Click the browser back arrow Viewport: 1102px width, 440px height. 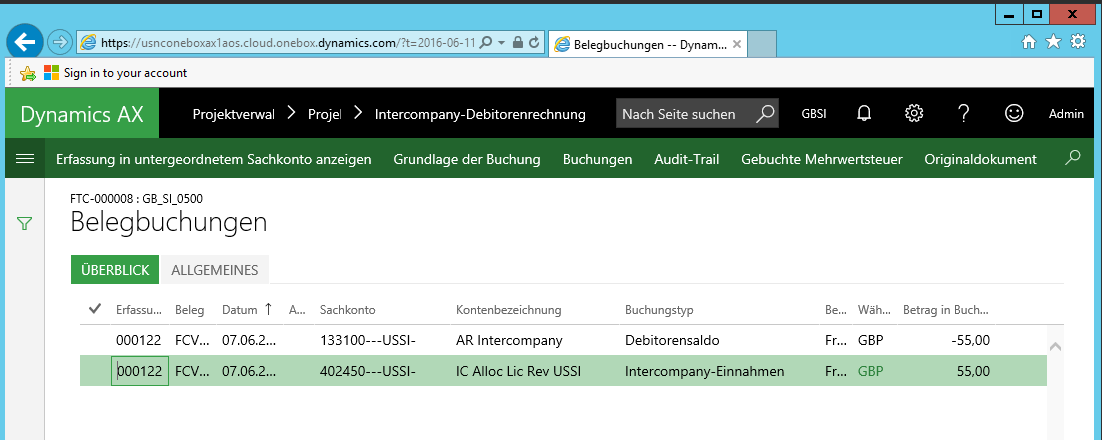(x=24, y=42)
